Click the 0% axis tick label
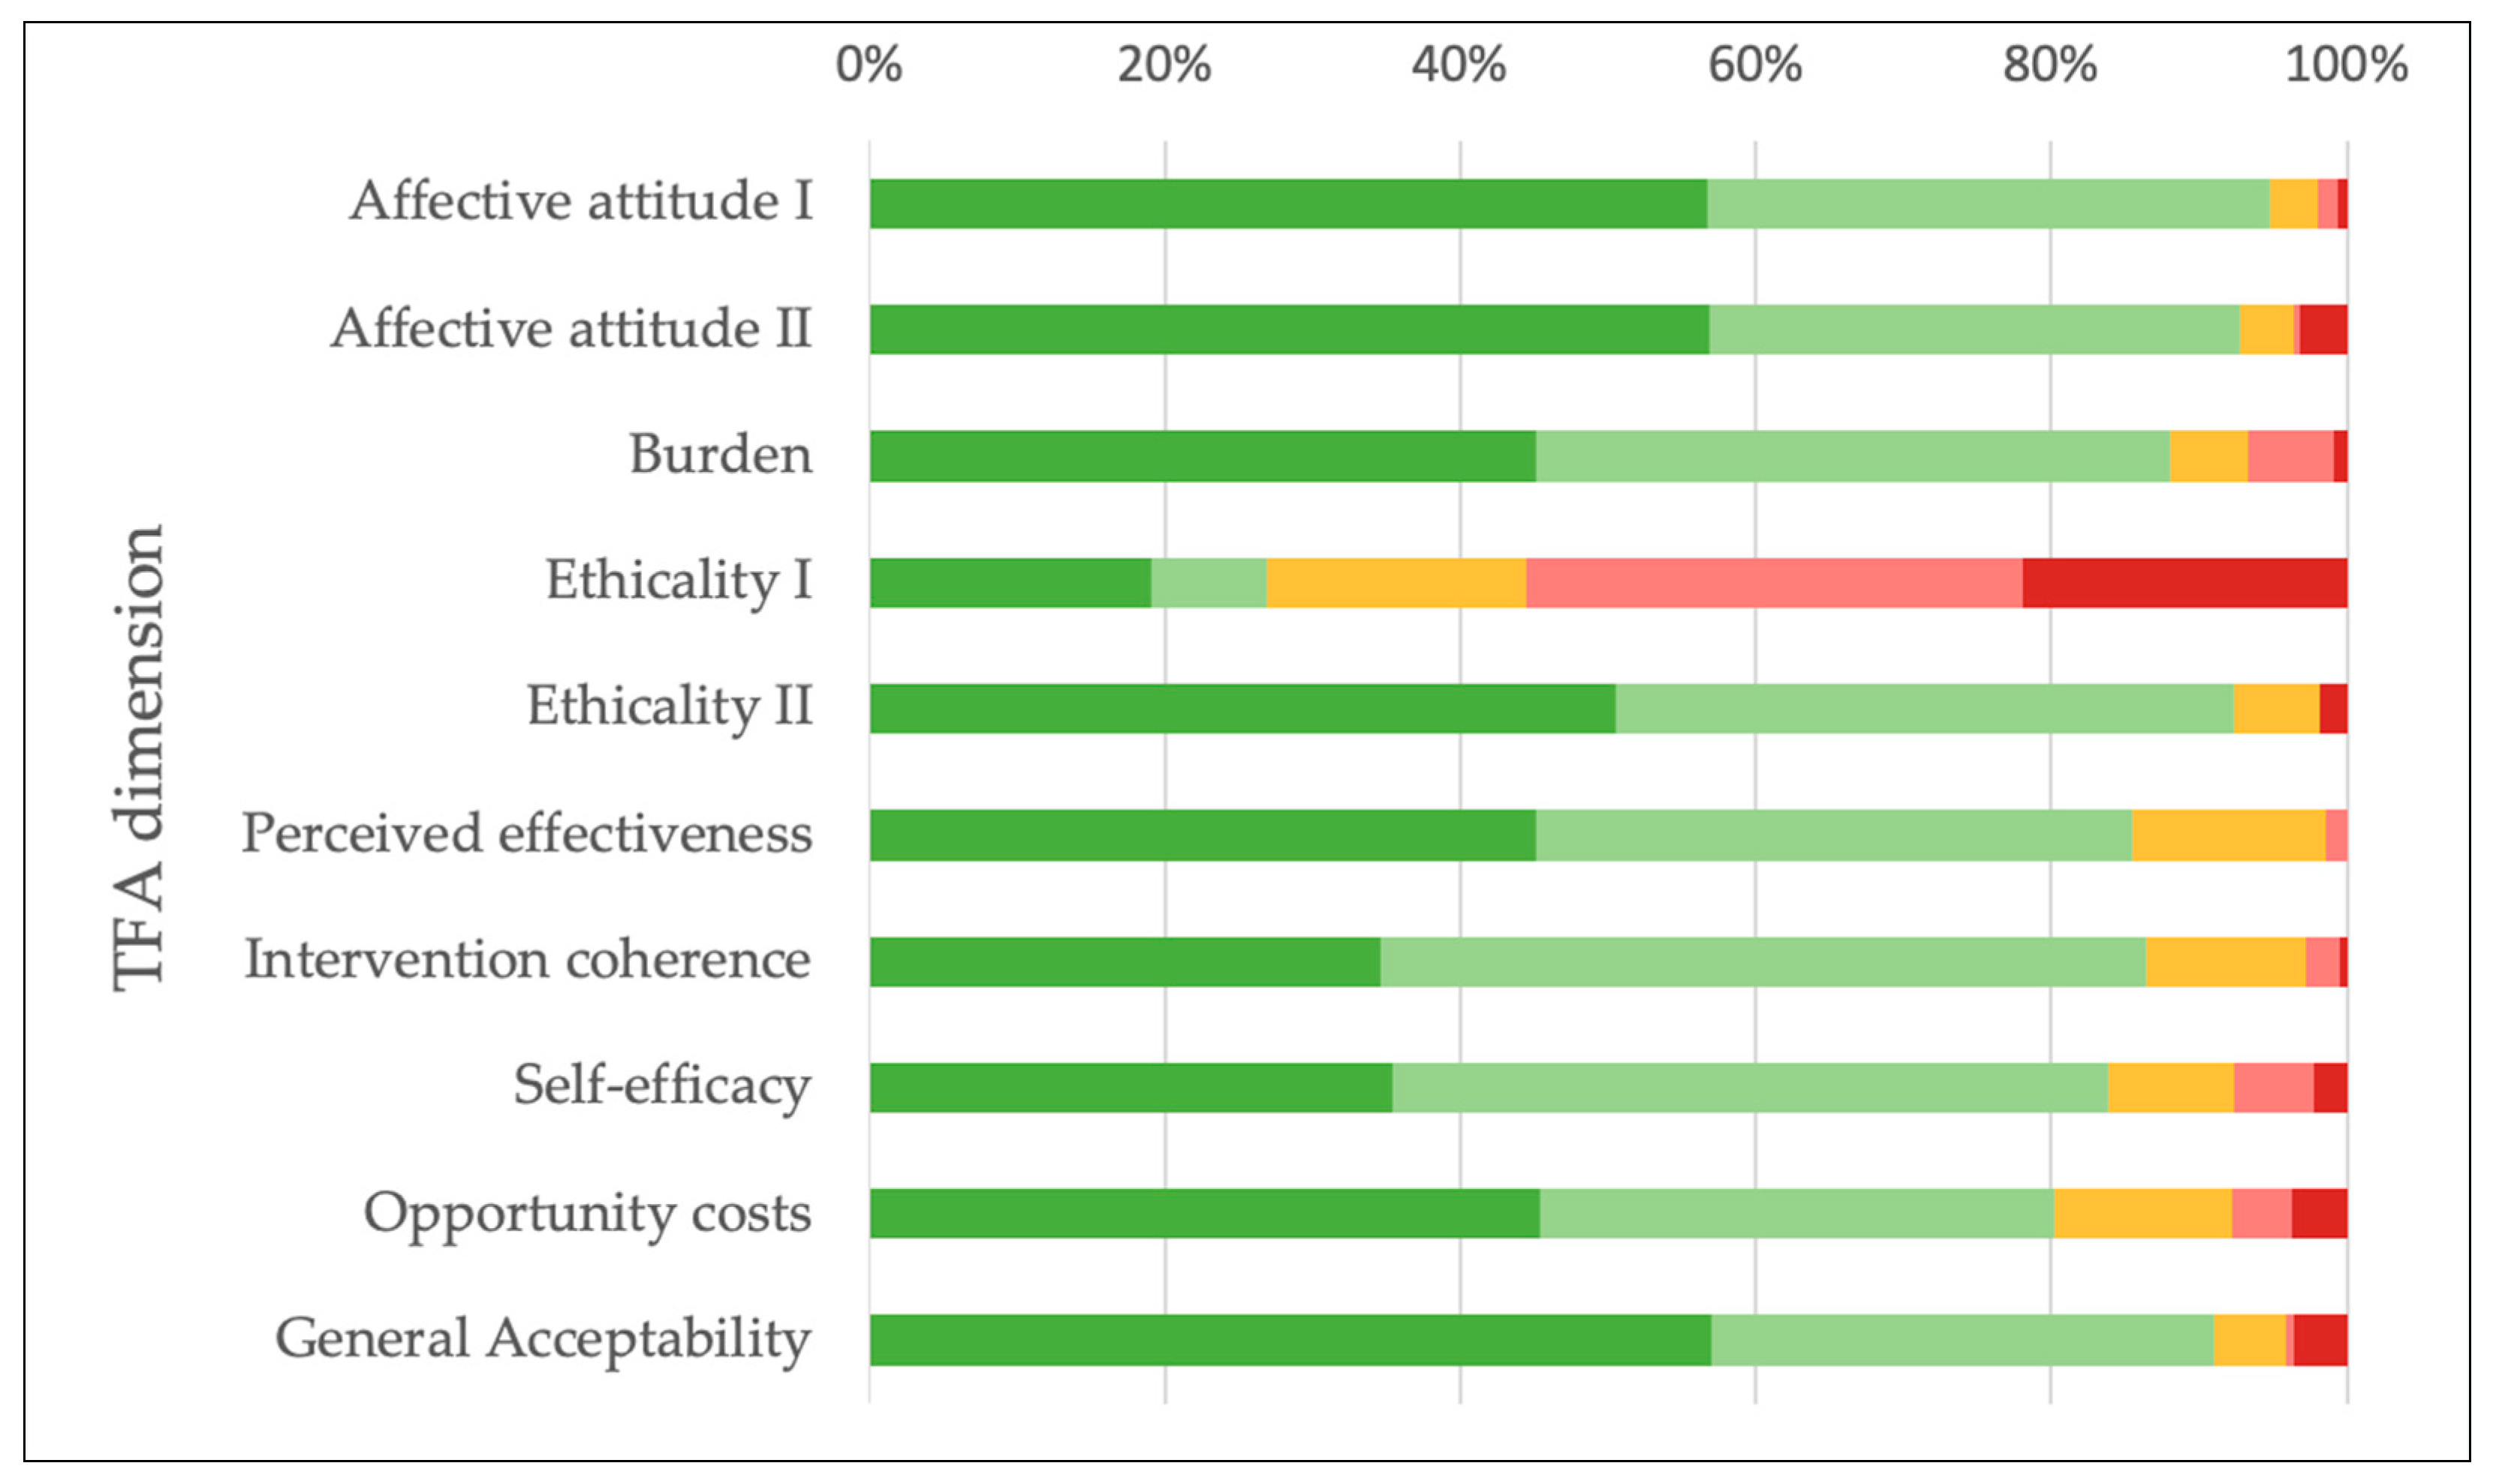The image size is (2493, 1484). [x=868, y=65]
